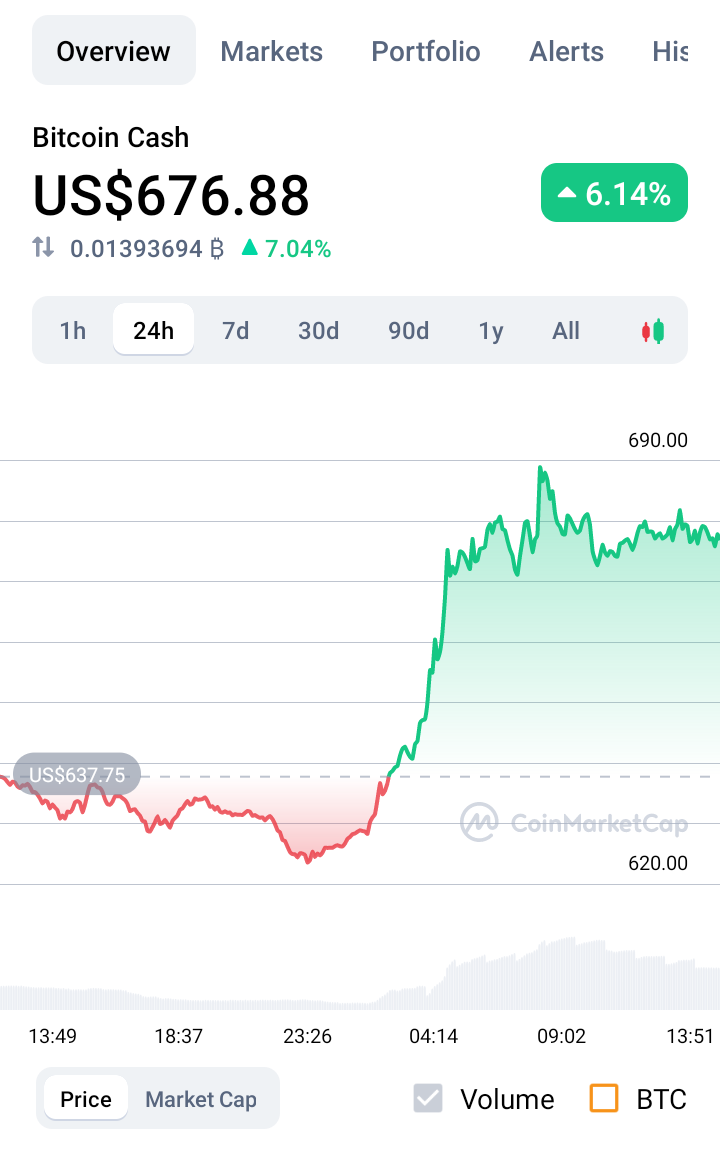The height and width of the screenshot is (1153, 720).
Task: Tap the 09:02 time axis label
Action: (561, 1036)
